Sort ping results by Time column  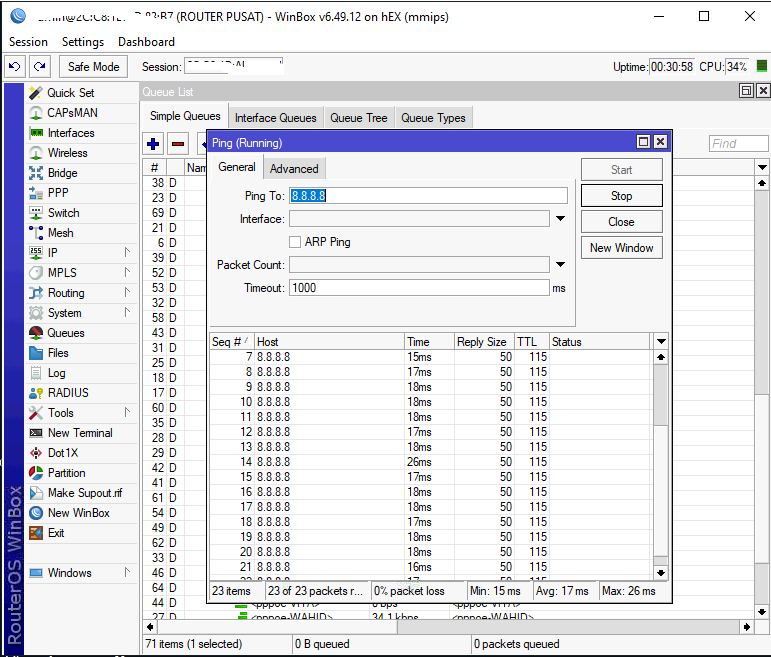click(429, 342)
